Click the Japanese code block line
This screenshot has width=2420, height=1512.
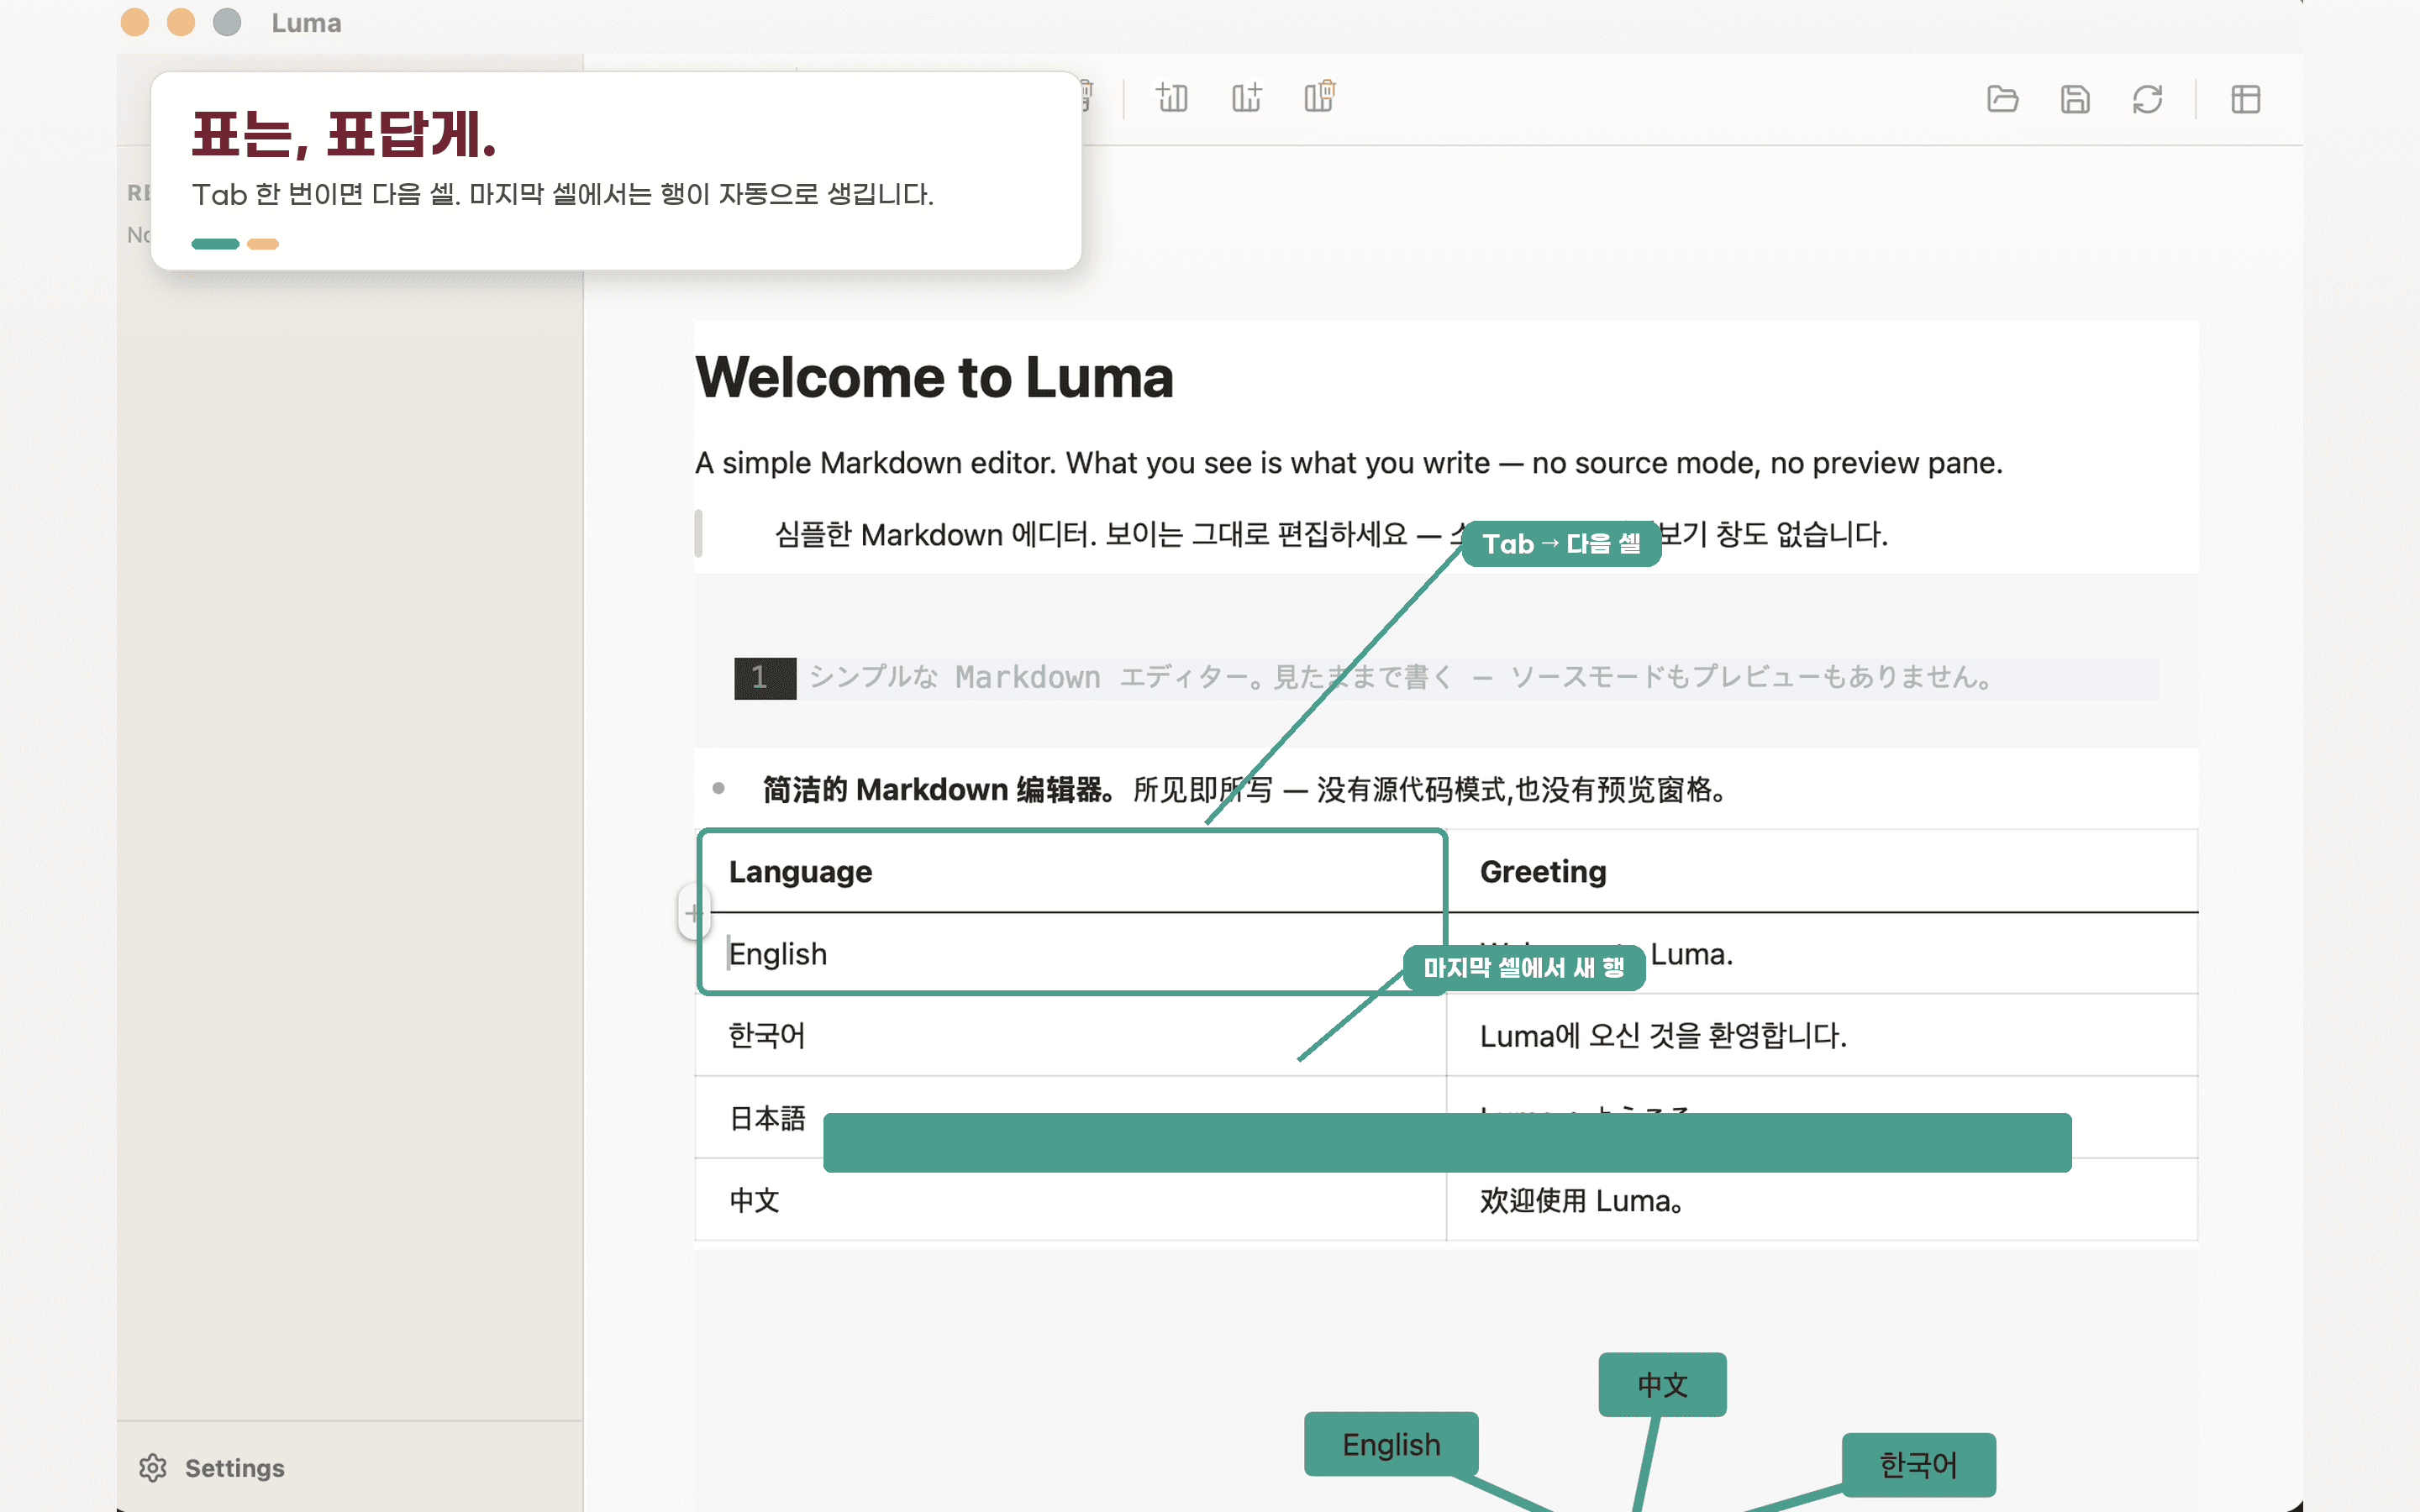1400,677
